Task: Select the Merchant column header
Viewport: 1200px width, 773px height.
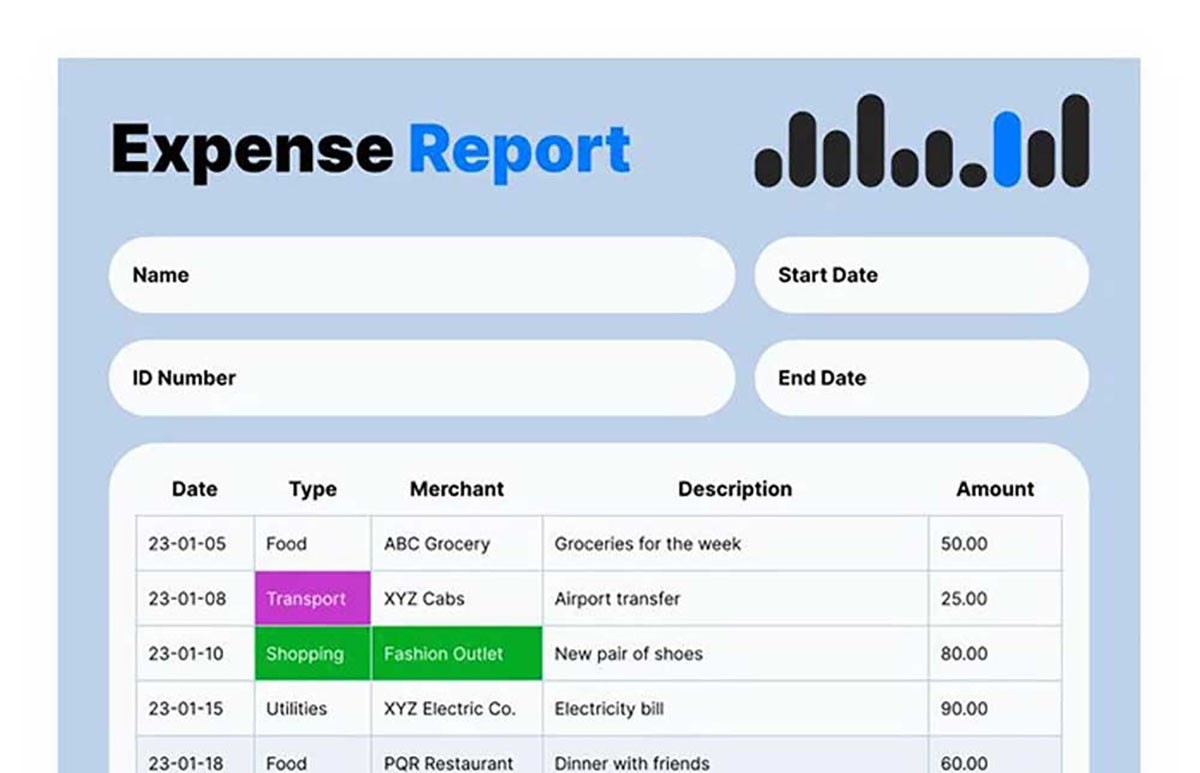Action: 456,489
